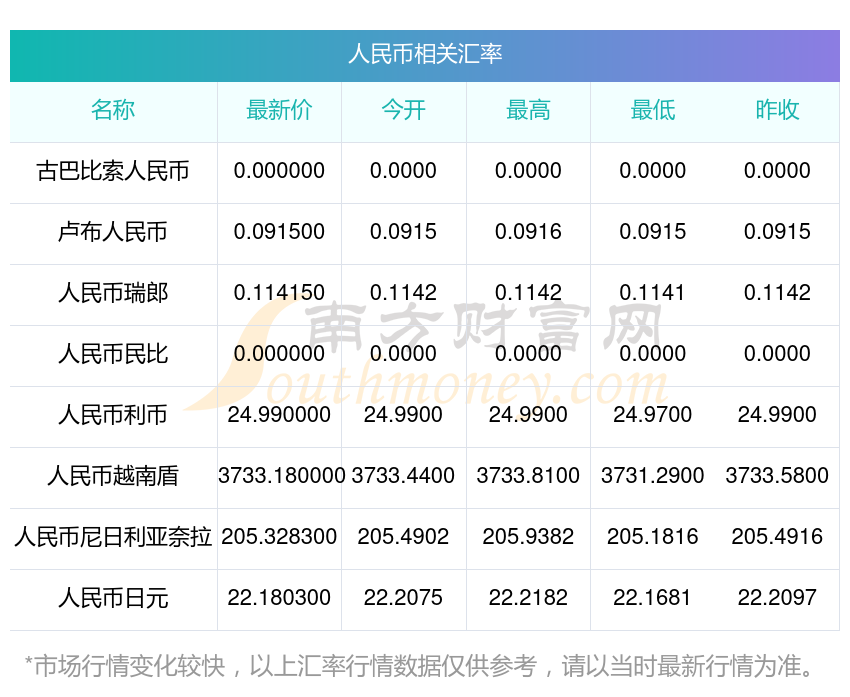Click the market disclaimer footnote text
The width and height of the screenshot is (850, 697).
click(x=420, y=665)
